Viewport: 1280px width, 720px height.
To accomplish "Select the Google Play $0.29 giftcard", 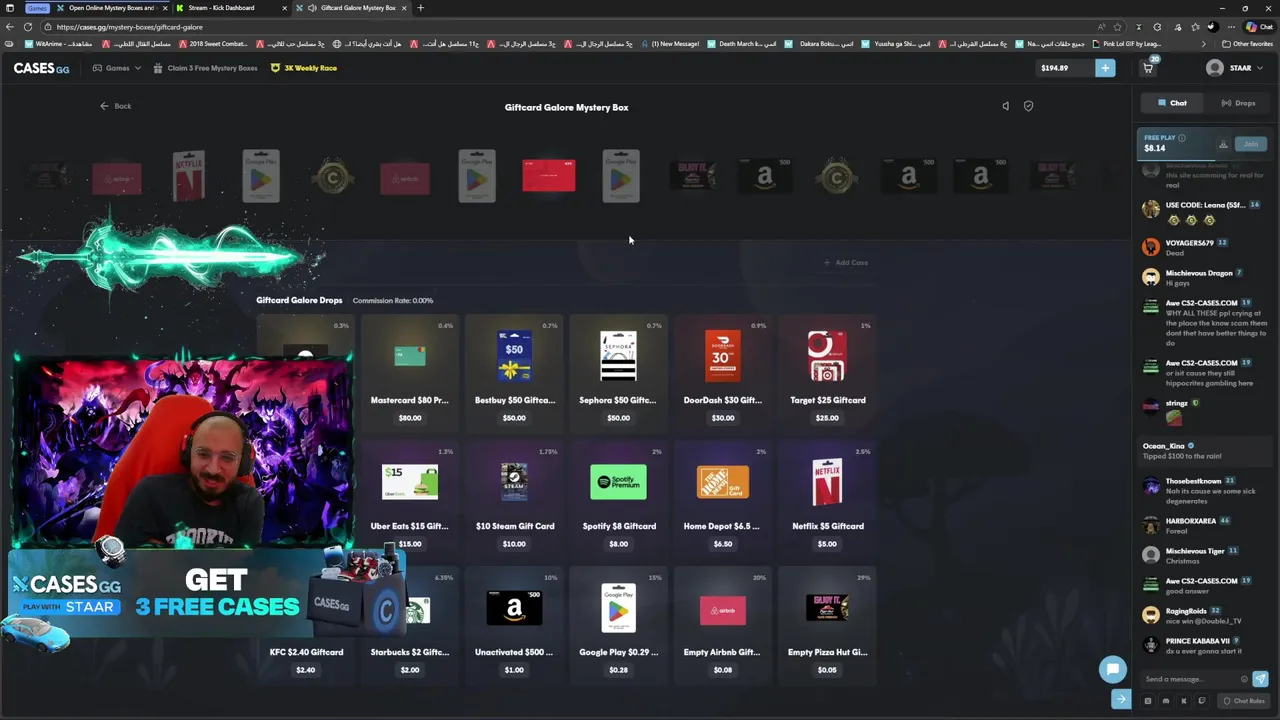I will 618,624.
